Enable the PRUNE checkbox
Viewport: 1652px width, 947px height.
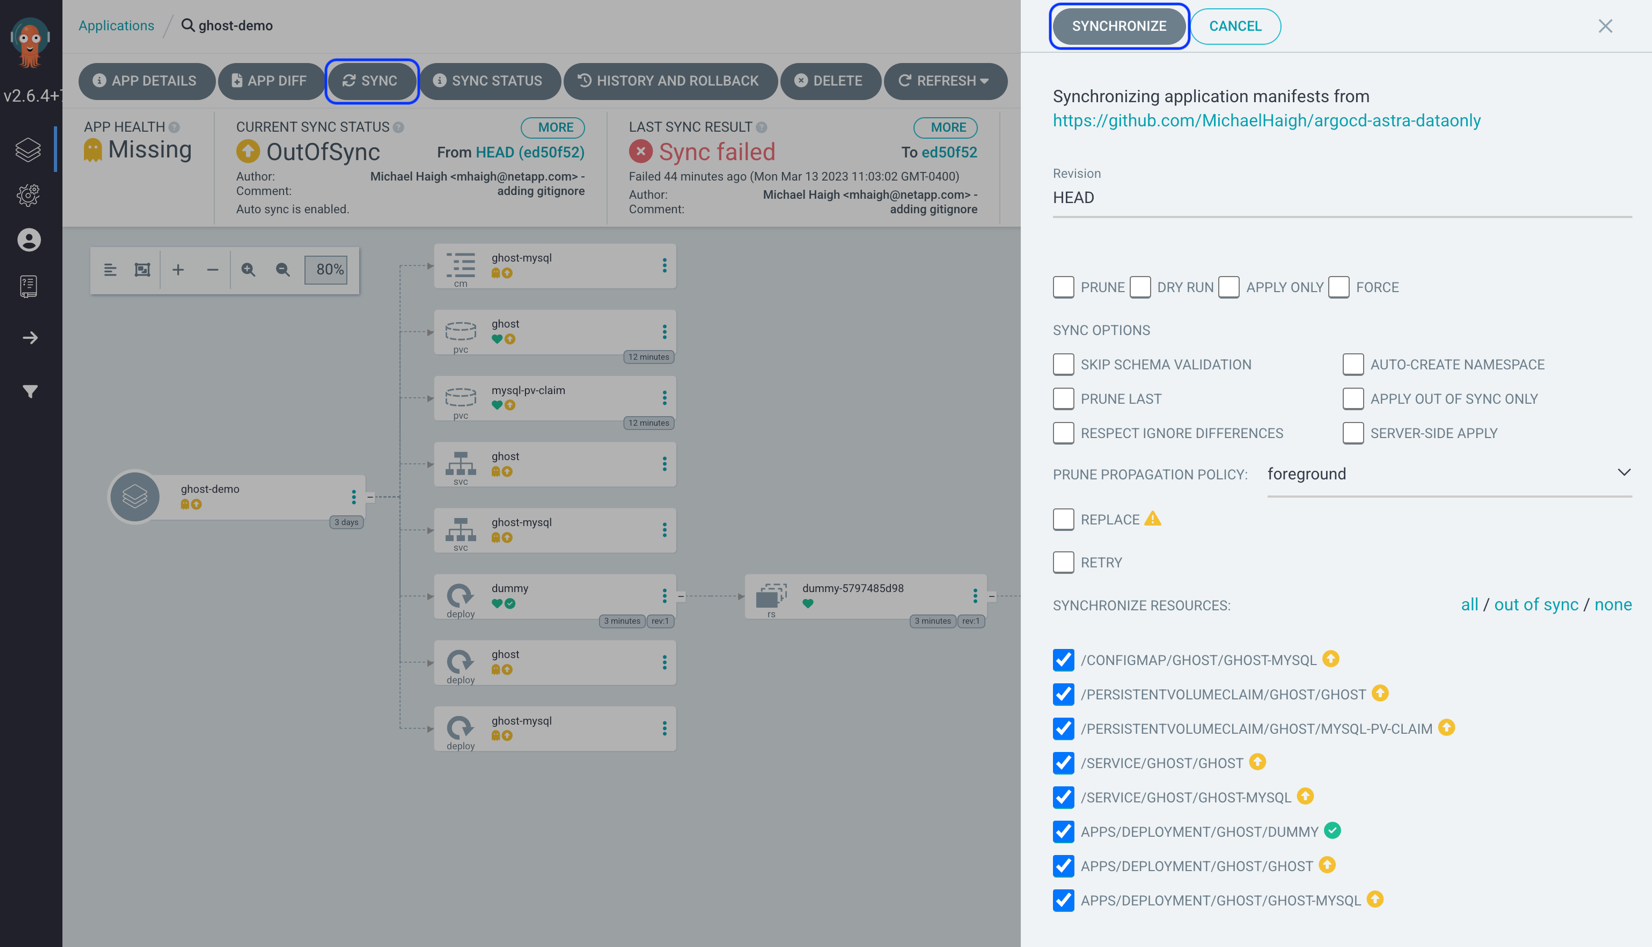(x=1064, y=287)
